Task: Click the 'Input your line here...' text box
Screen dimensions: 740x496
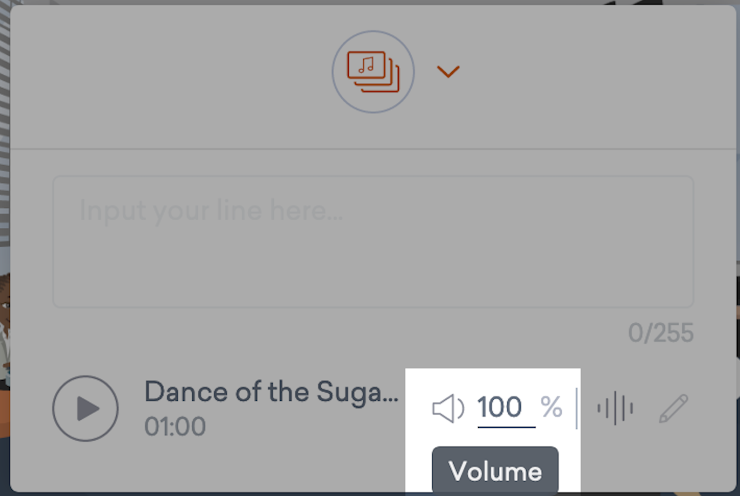Action: point(373,242)
